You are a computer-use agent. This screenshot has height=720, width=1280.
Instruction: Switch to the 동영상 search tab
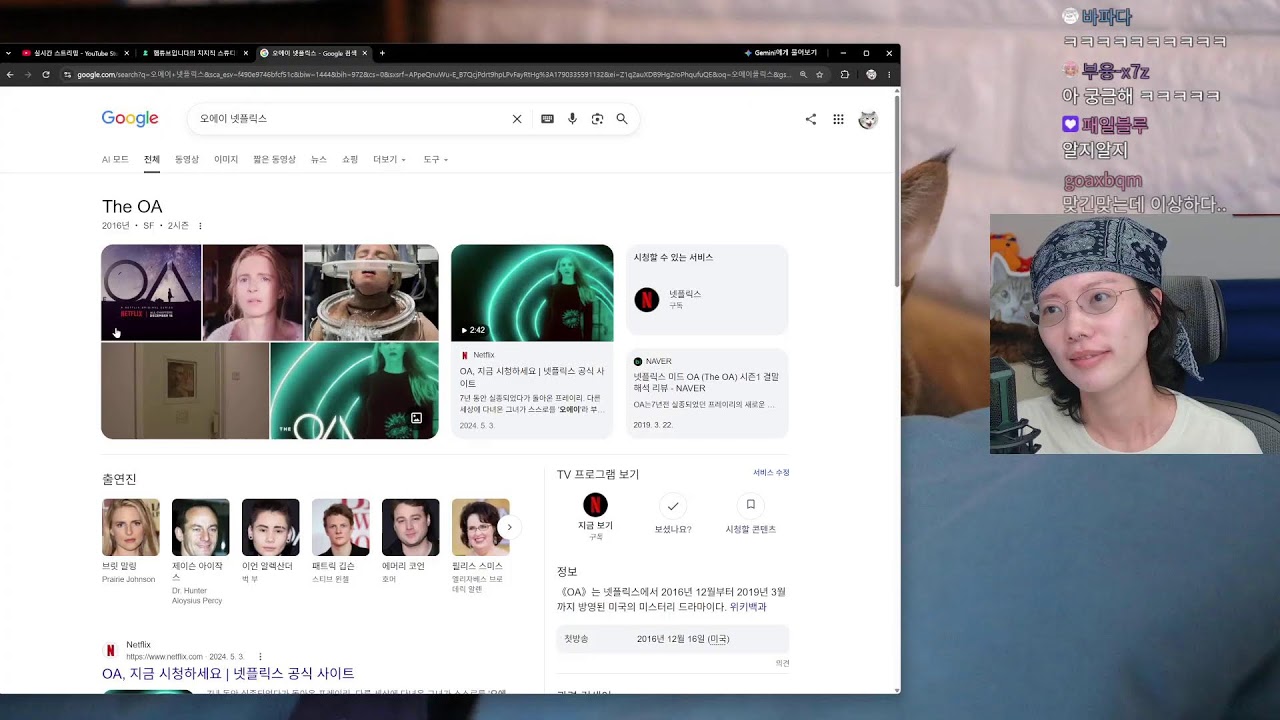[187, 160]
